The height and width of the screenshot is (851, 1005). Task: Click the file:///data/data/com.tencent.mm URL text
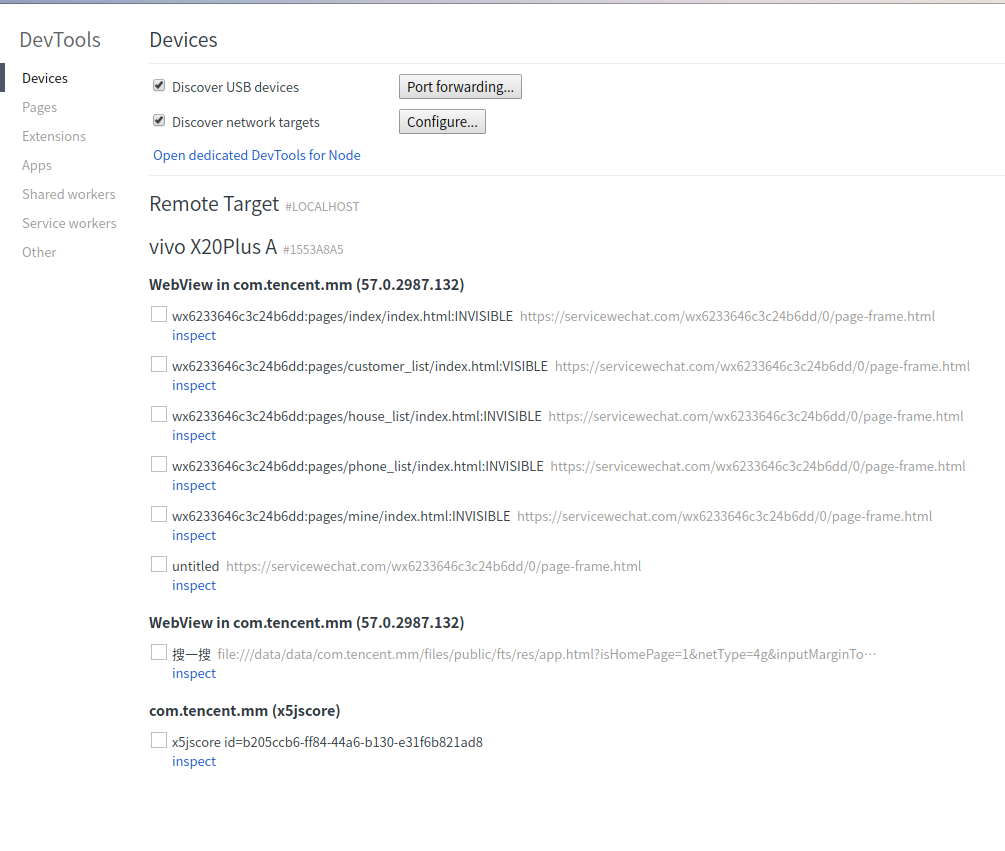[x=547, y=654]
